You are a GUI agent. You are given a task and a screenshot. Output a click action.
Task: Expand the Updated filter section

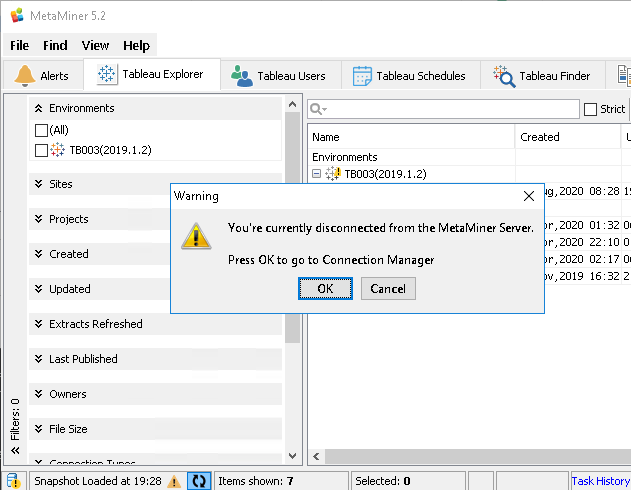39,289
